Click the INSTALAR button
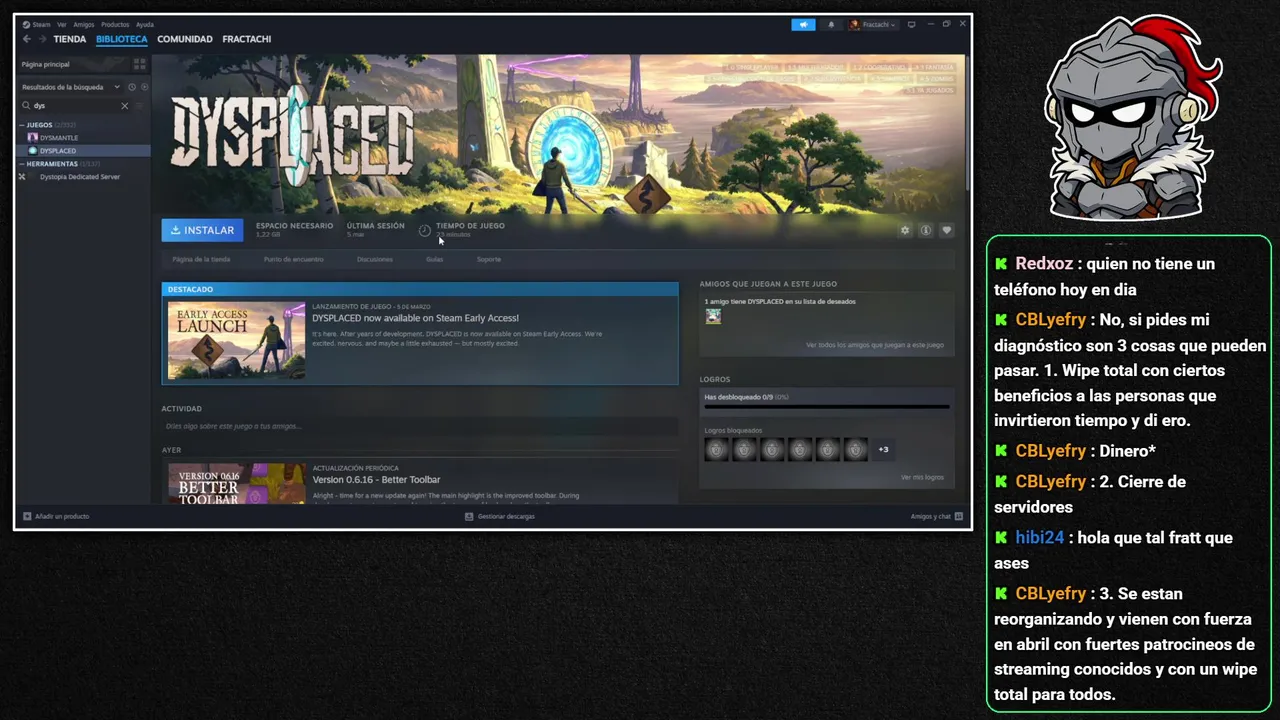This screenshot has width=1280, height=720. (x=202, y=230)
